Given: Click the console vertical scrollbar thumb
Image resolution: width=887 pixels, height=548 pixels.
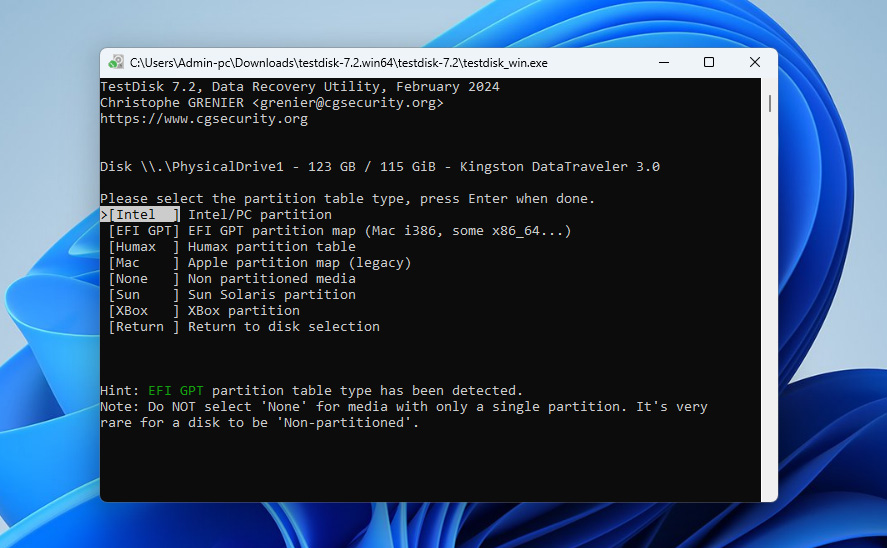Looking at the screenshot, I should tap(769, 103).
